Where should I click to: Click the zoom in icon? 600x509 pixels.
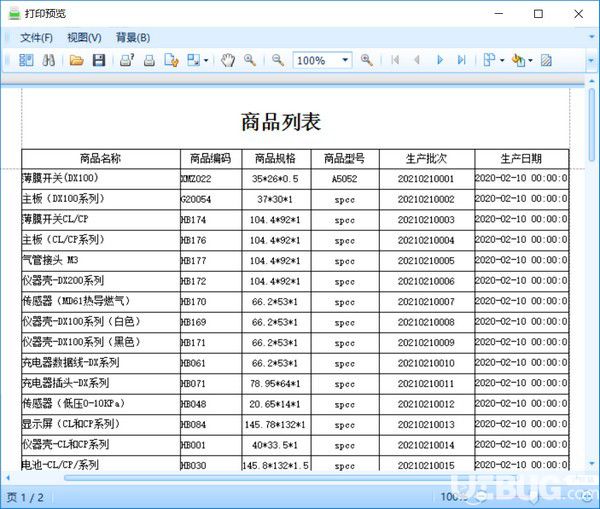click(x=367, y=60)
